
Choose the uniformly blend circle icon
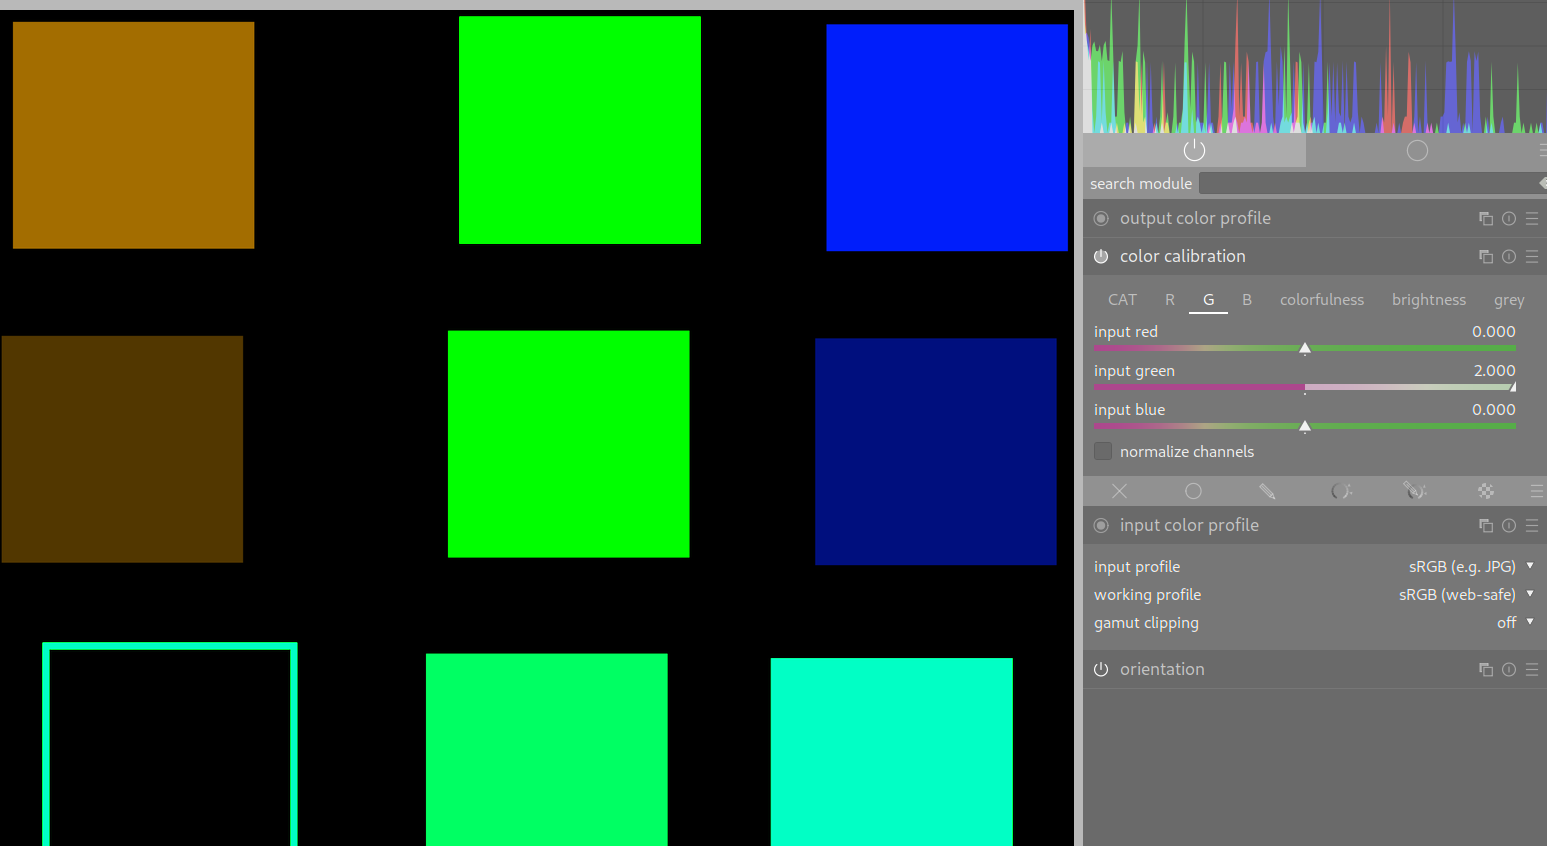(x=1193, y=491)
